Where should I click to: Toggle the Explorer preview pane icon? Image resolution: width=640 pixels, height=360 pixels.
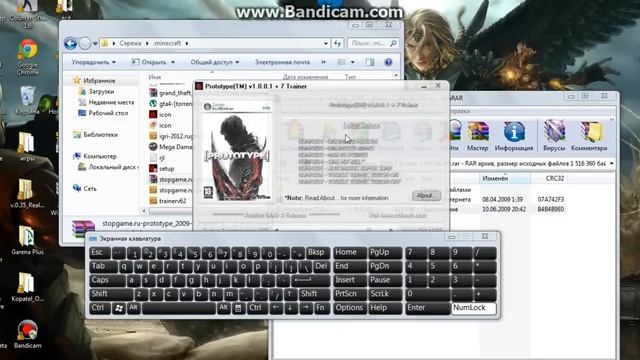tap(370, 62)
